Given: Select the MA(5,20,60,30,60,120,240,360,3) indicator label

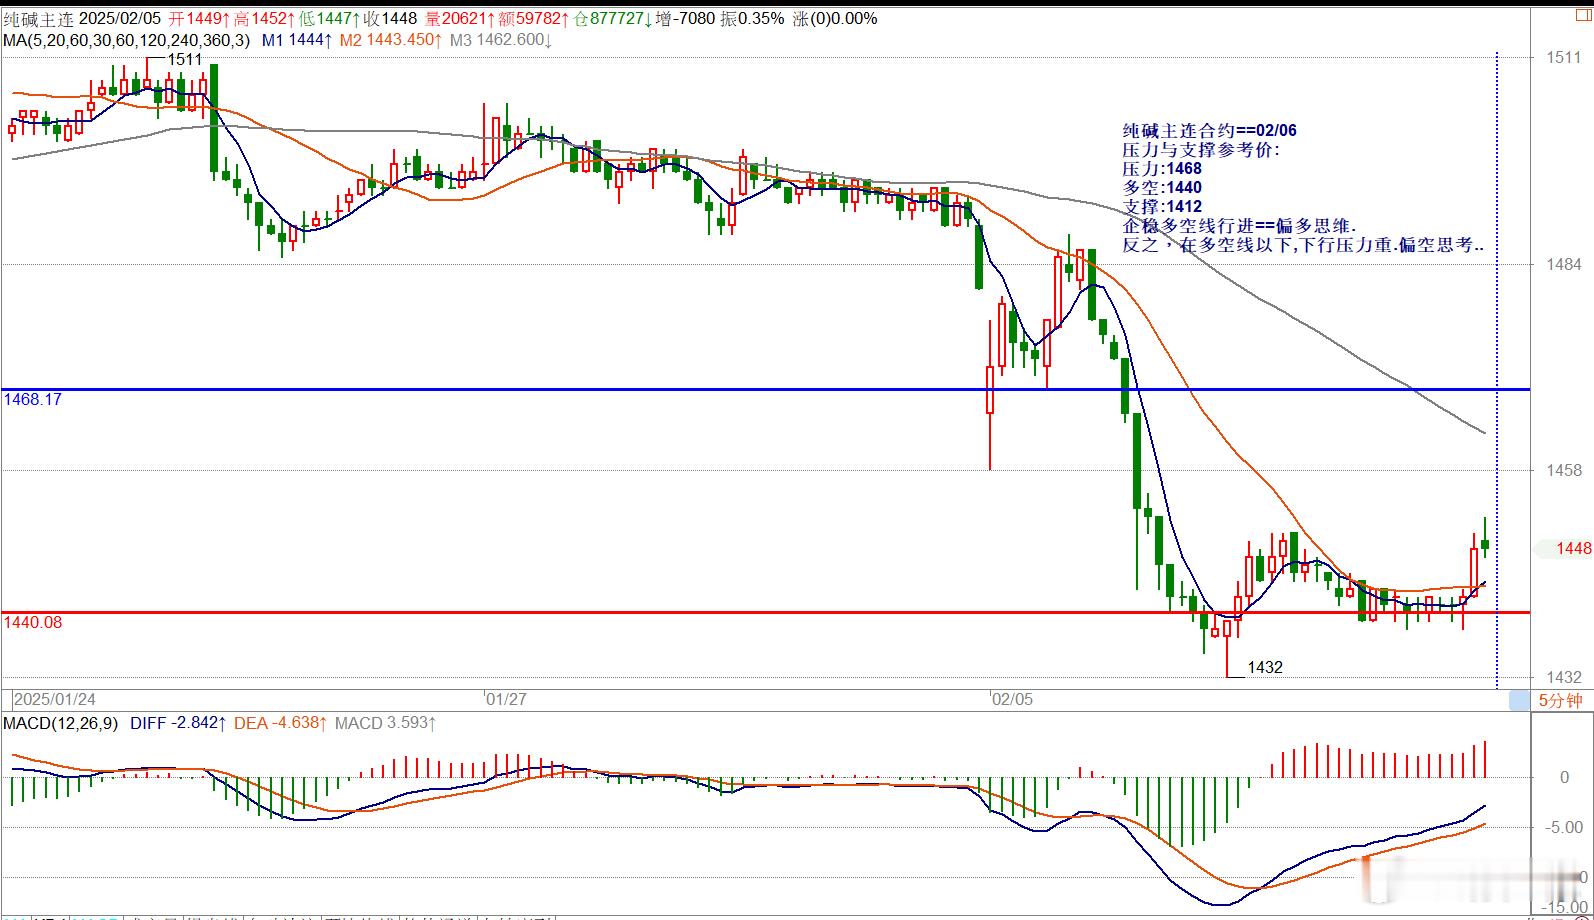Looking at the screenshot, I should point(127,40).
